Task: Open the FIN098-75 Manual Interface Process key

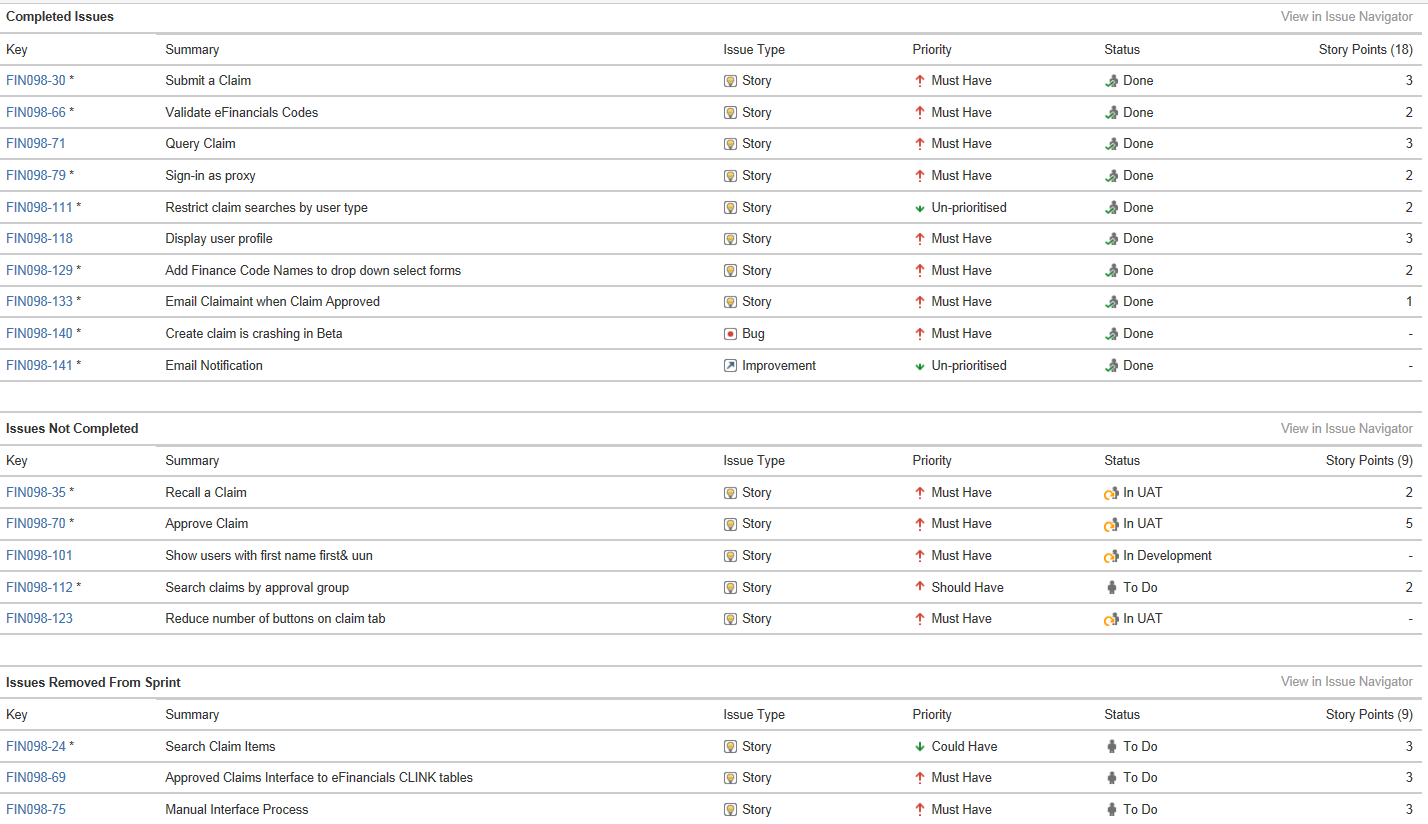Action: [36, 809]
